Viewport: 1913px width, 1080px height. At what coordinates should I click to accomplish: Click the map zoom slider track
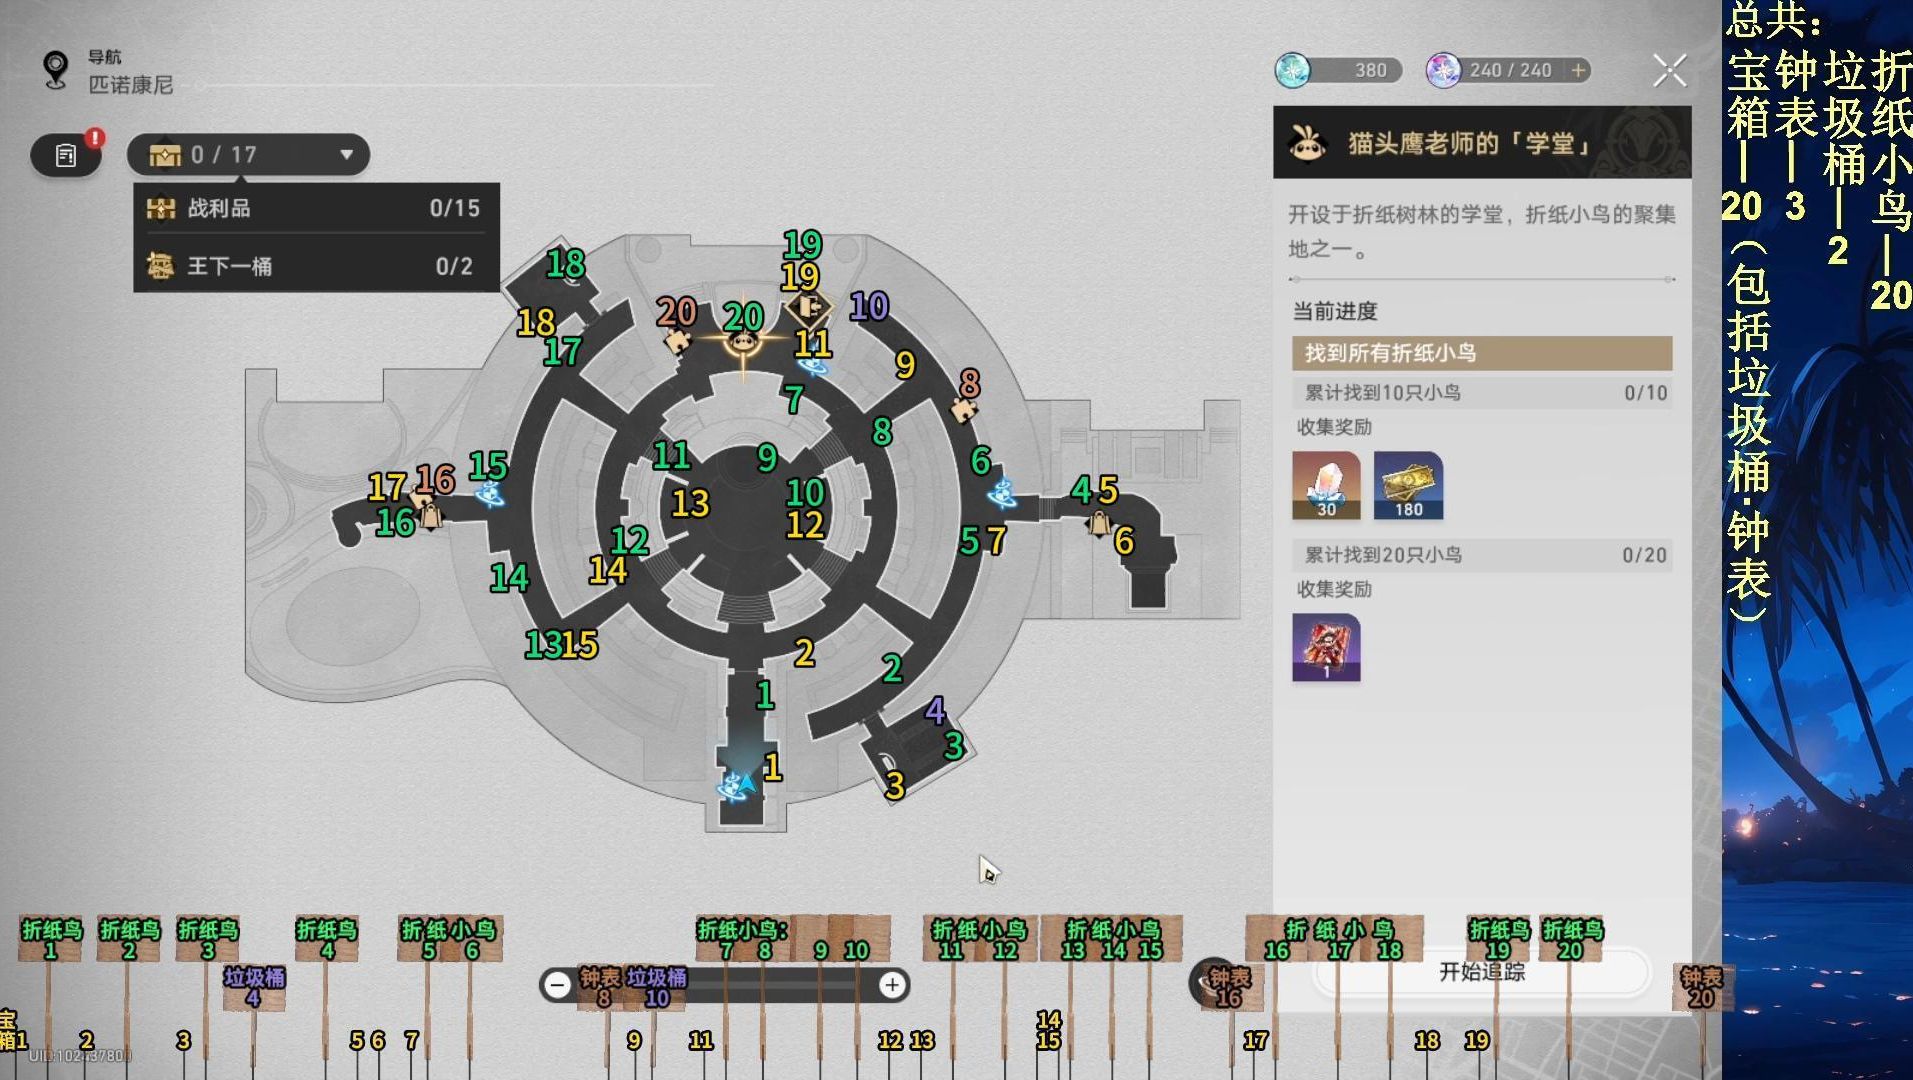(725, 985)
